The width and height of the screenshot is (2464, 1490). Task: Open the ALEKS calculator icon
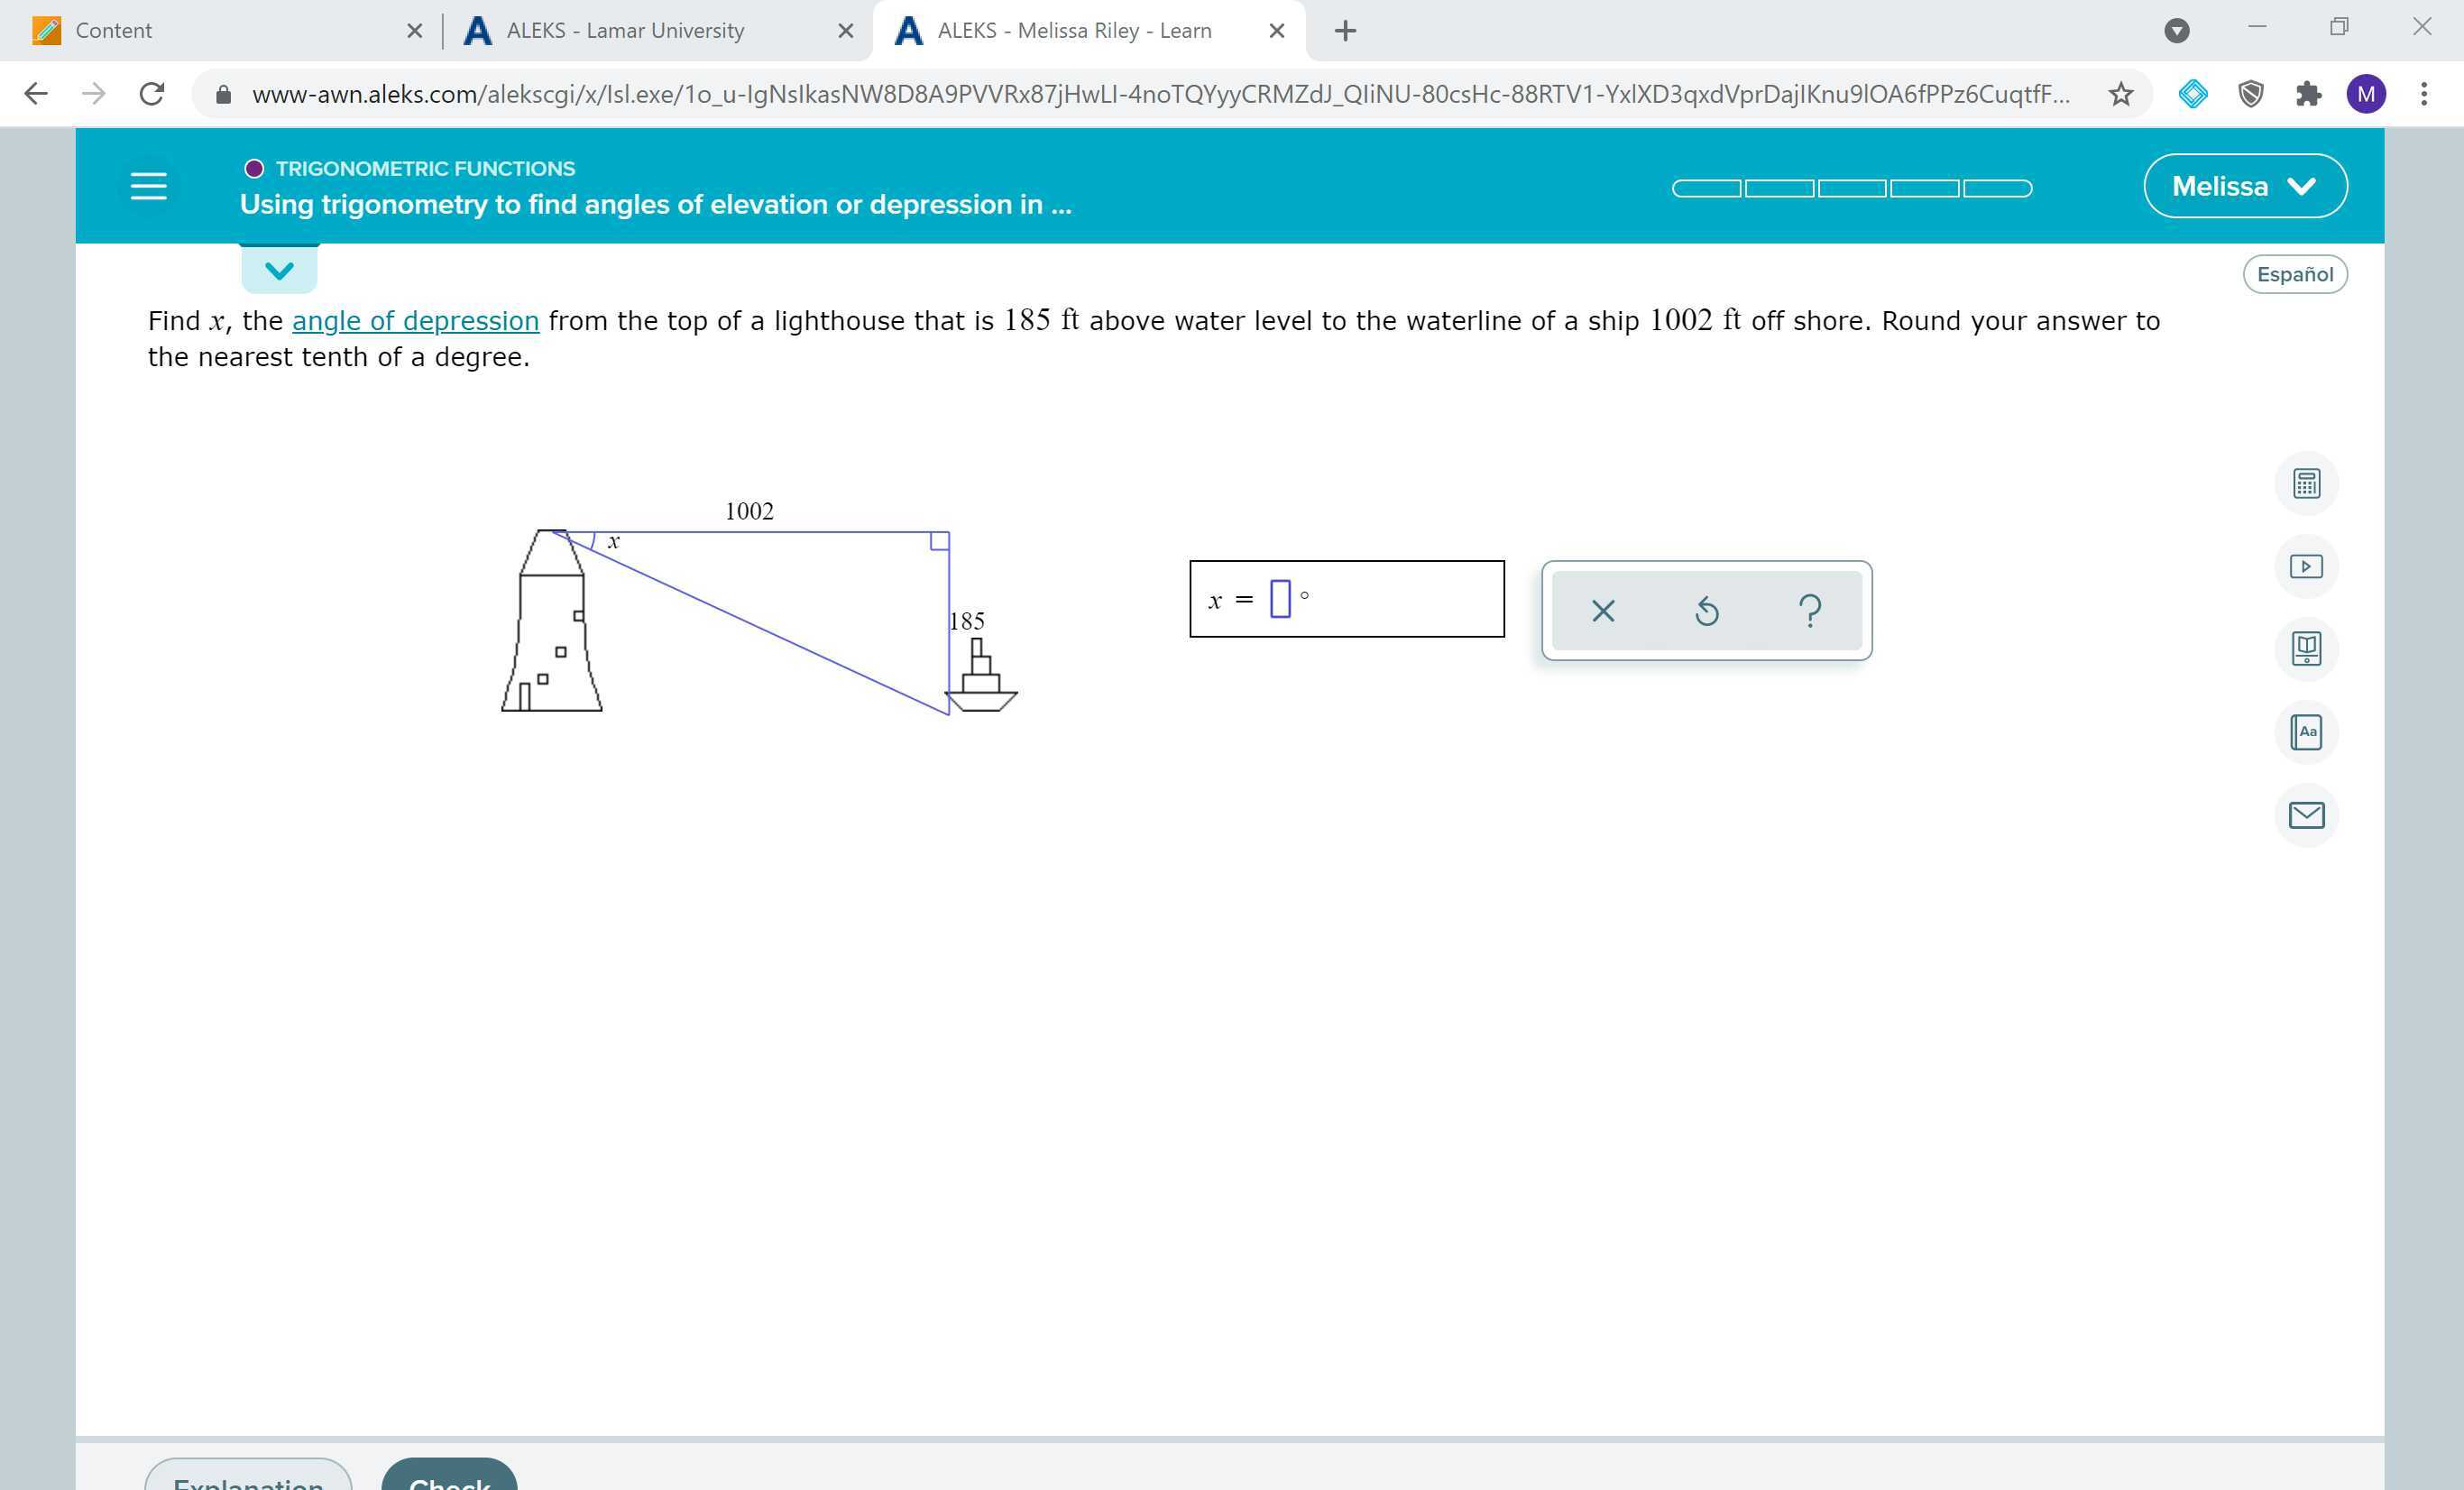pos(2306,483)
